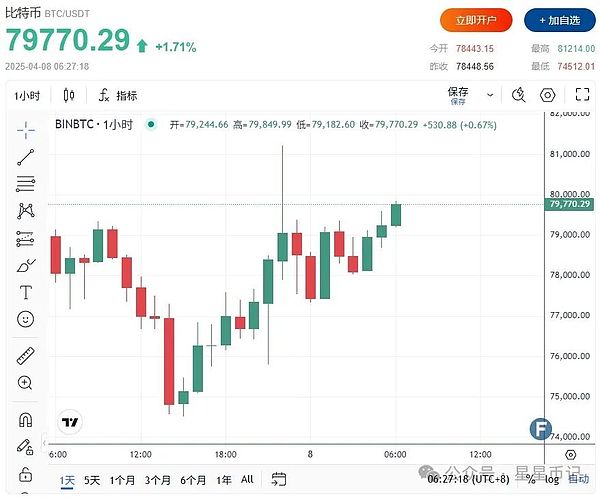Open the Fibonacci retracement tool
Viewport: 600px width, 497px height.
pyautogui.click(x=25, y=184)
